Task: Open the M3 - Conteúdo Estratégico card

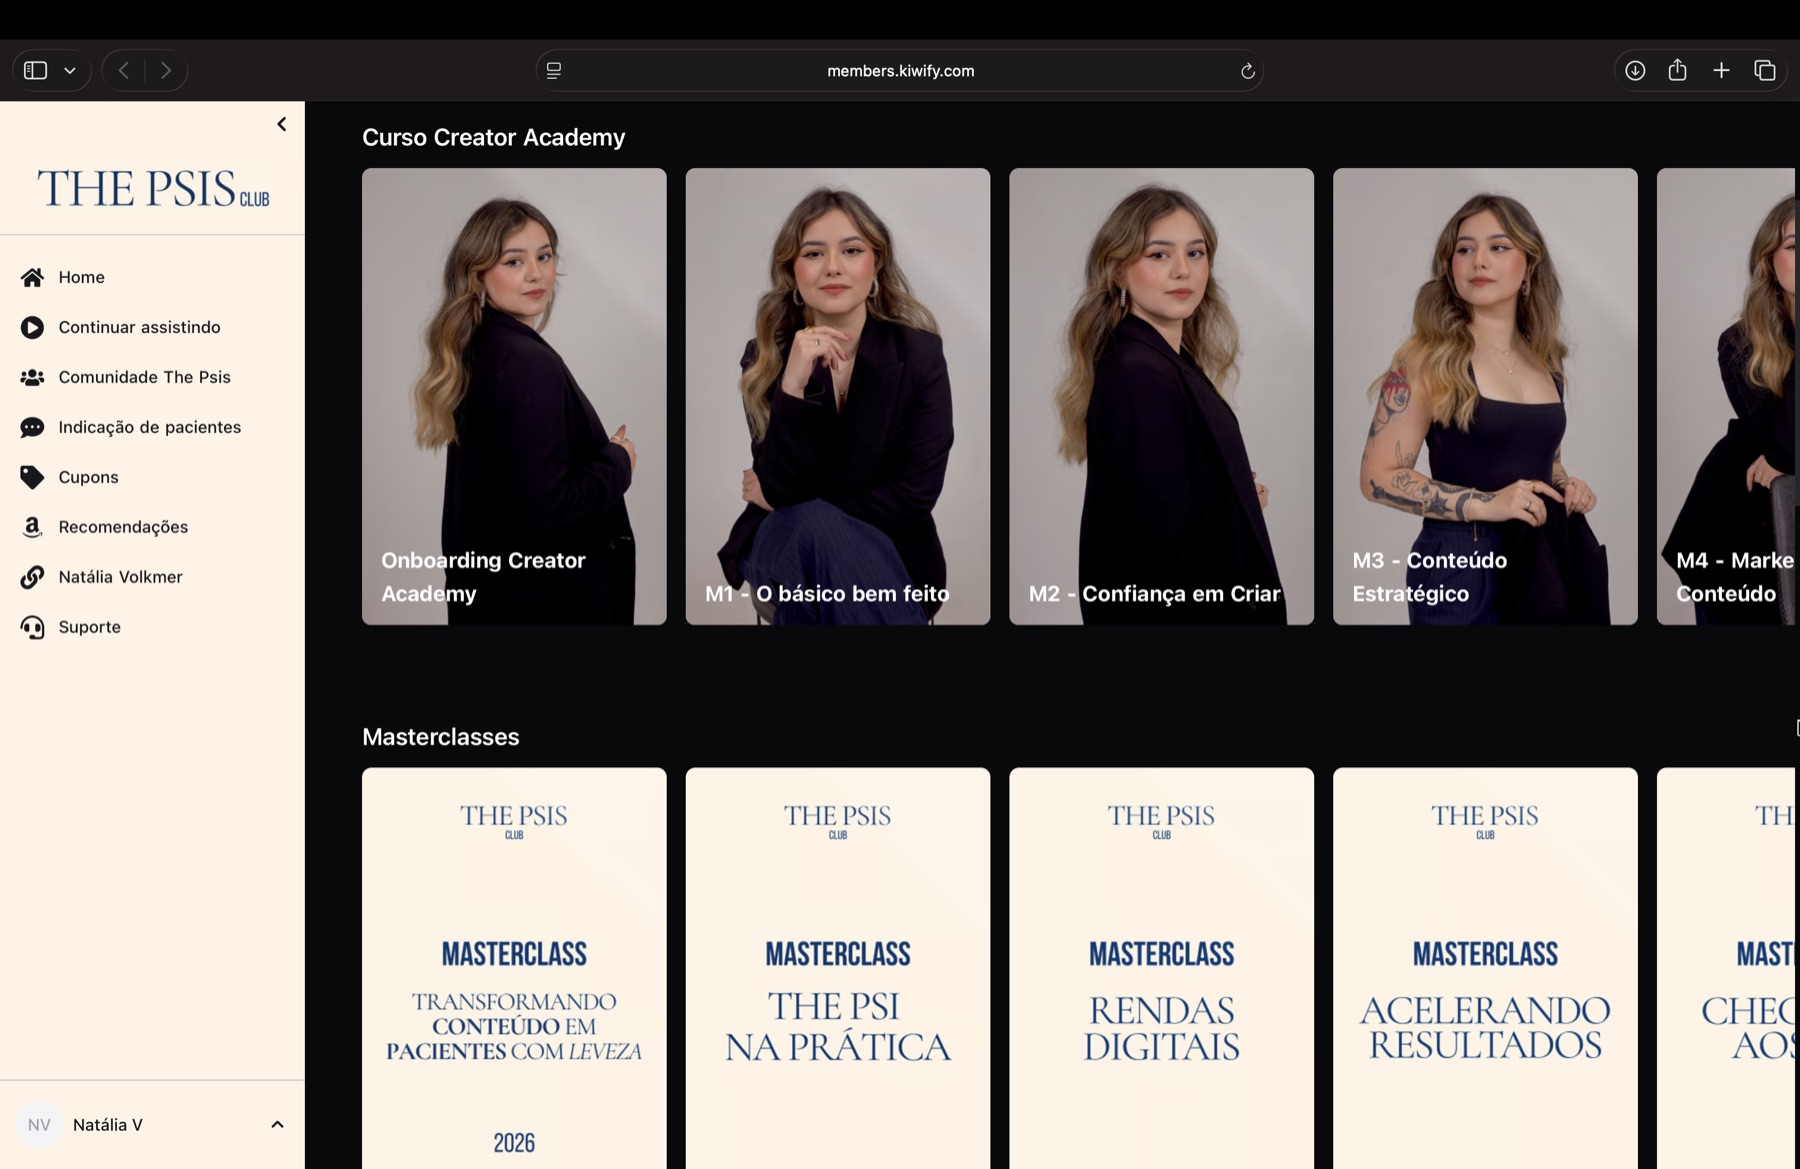Action: (1485, 396)
